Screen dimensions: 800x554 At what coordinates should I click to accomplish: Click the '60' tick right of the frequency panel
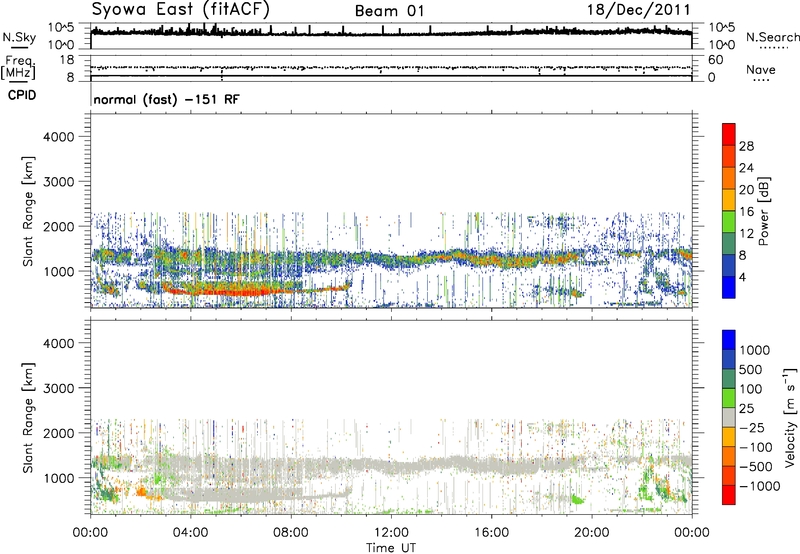pos(715,60)
